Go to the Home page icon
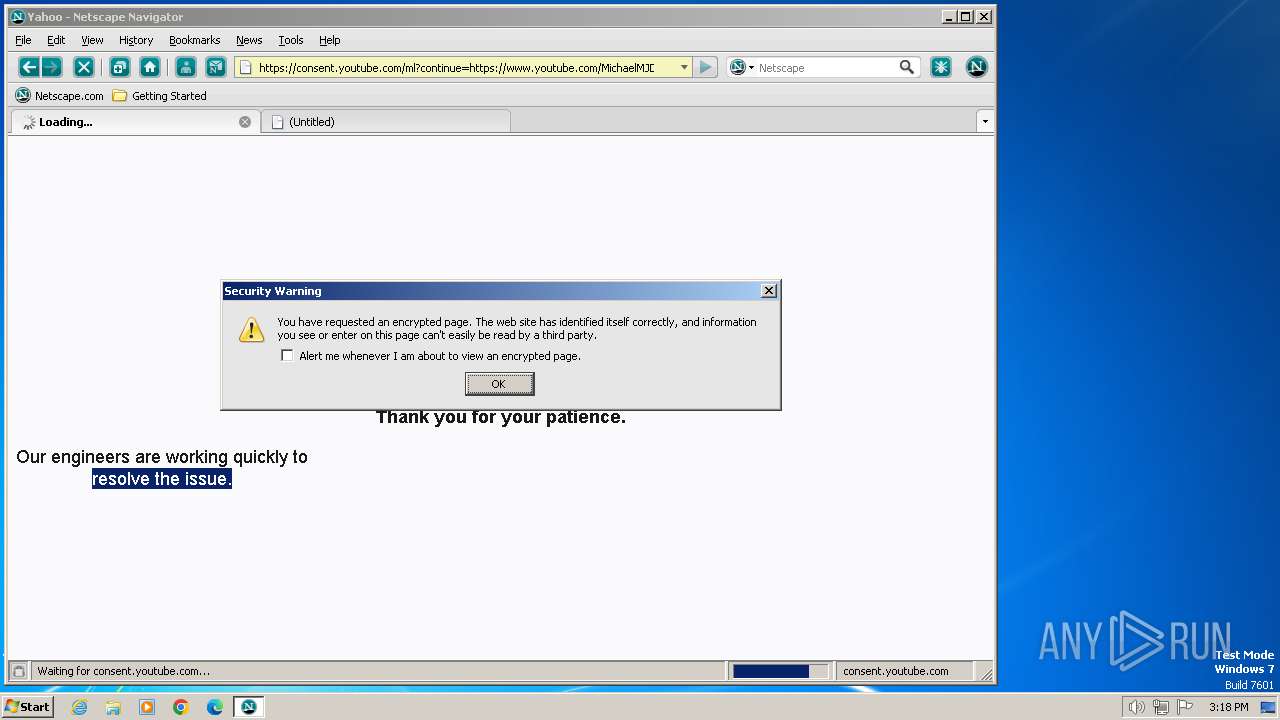 point(150,67)
